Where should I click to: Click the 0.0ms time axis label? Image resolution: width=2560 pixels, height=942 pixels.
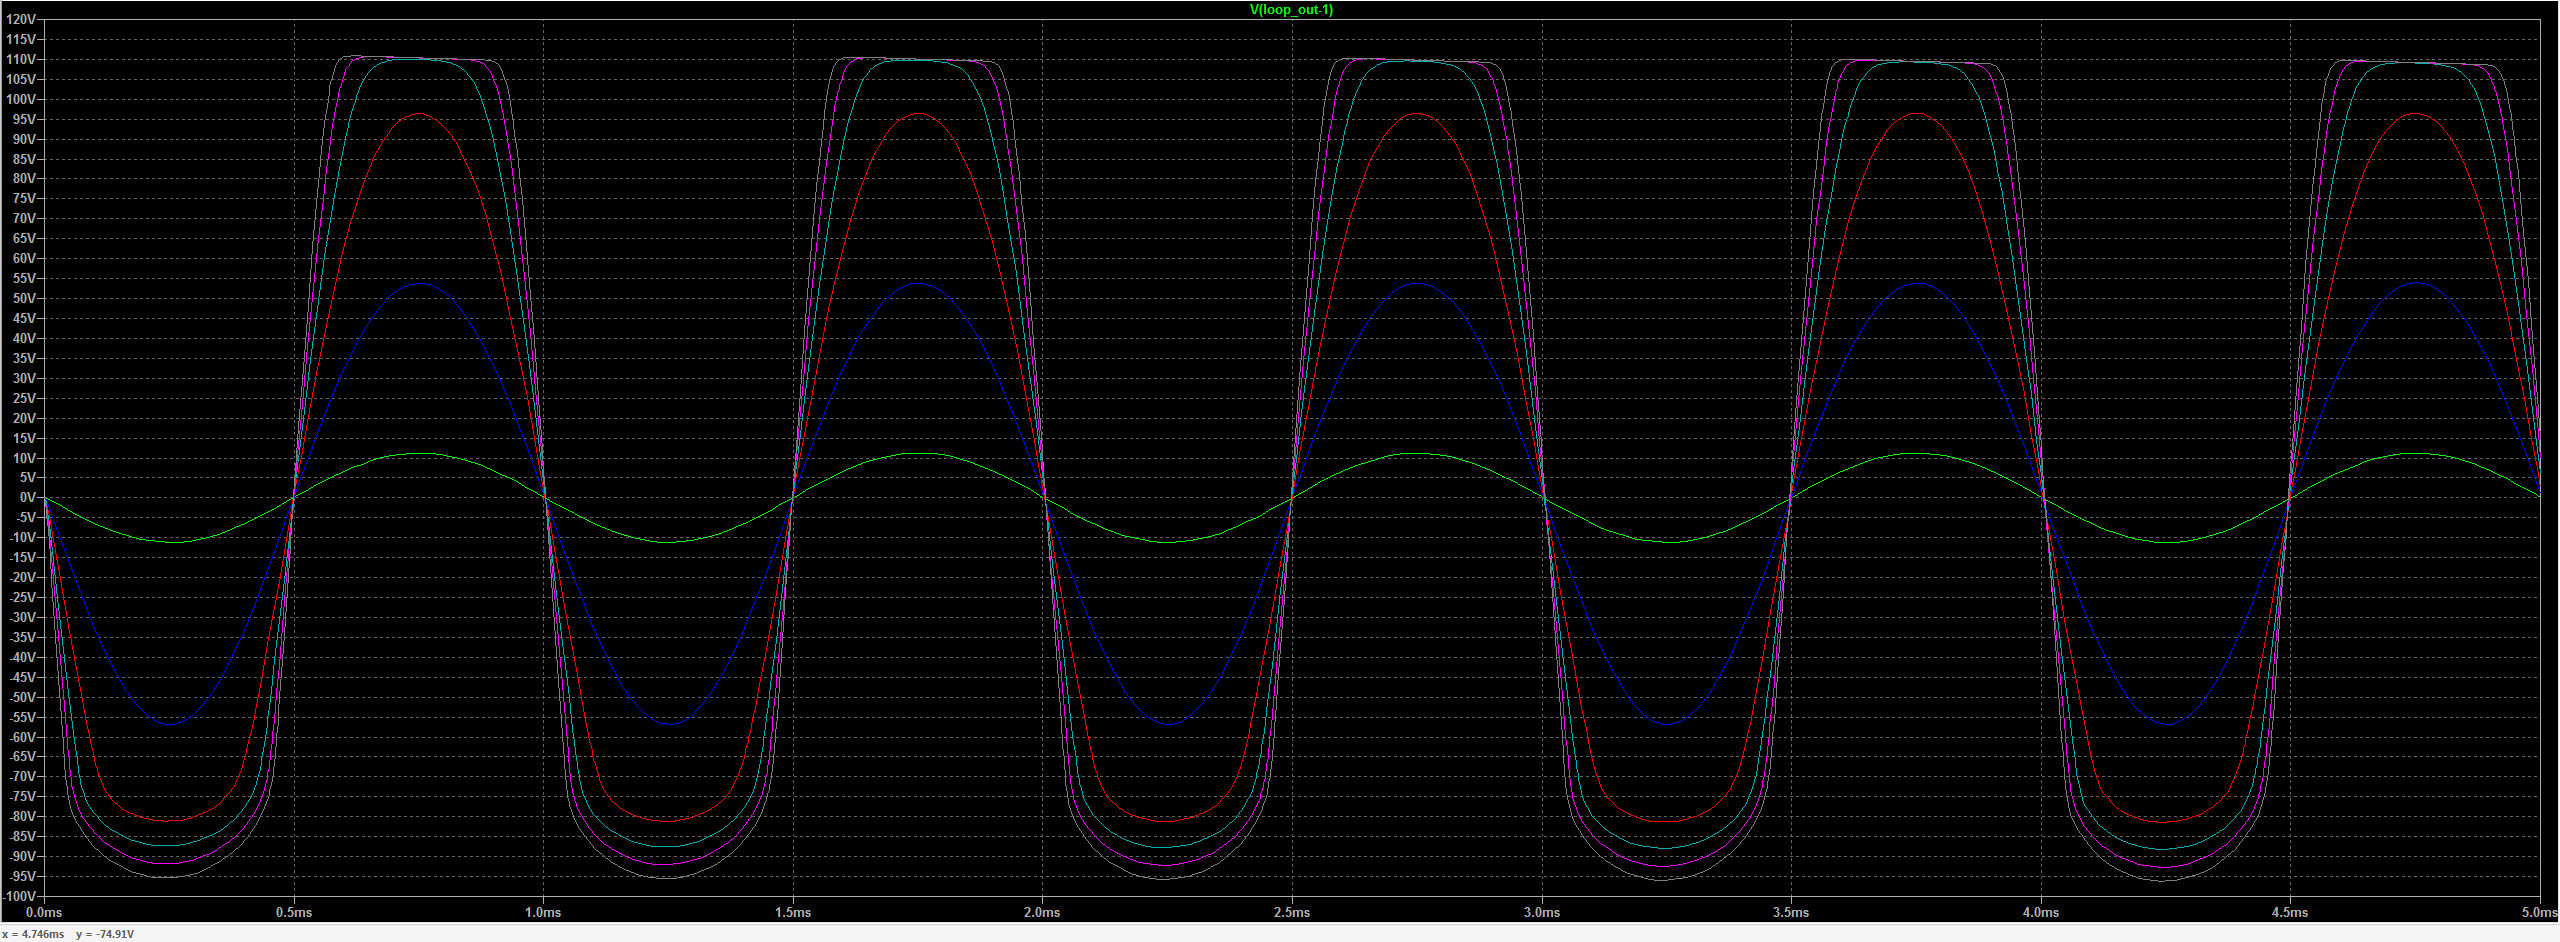[44, 912]
